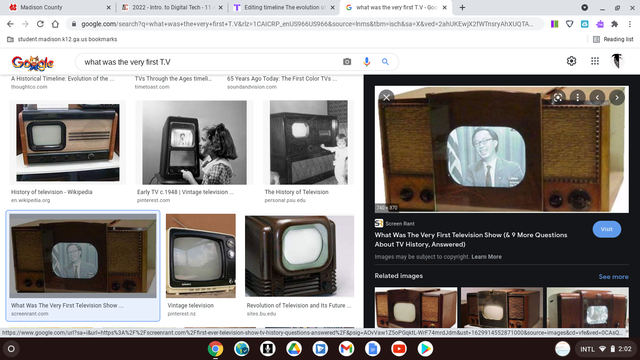Open History of television Wikipedia thumbnail
The height and width of the screenshot is (360, 640).
point(67,142)
